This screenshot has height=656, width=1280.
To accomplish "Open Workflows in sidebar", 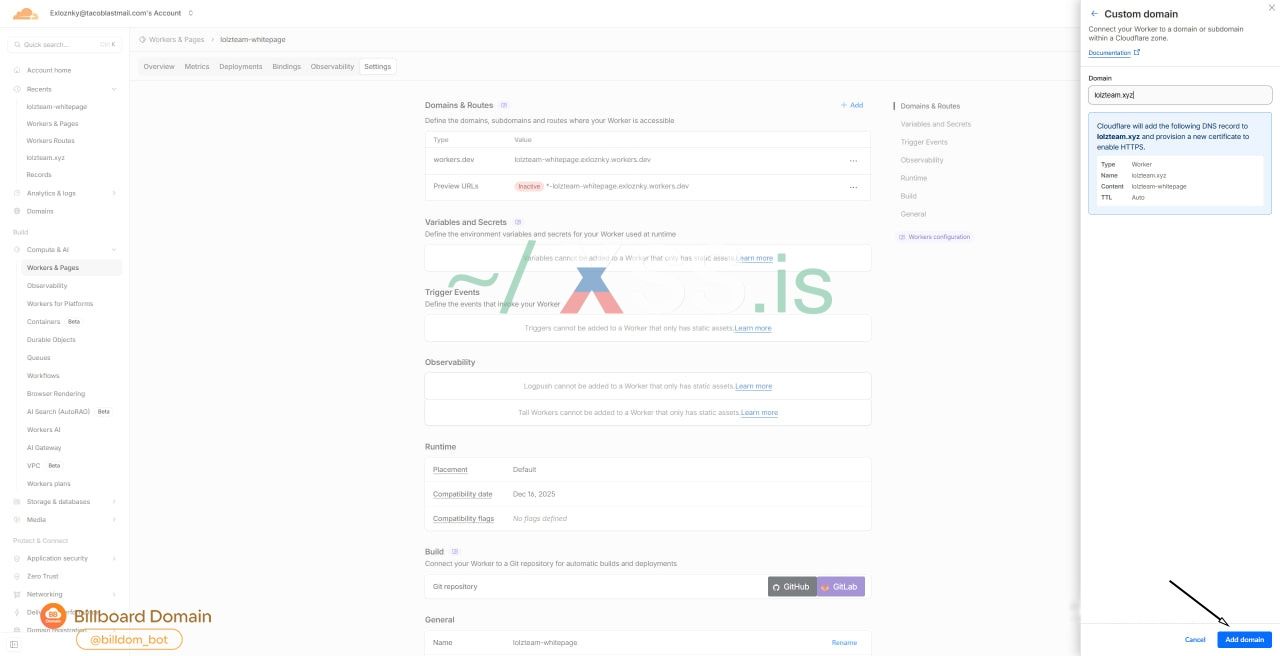I will tap(43, 376).
